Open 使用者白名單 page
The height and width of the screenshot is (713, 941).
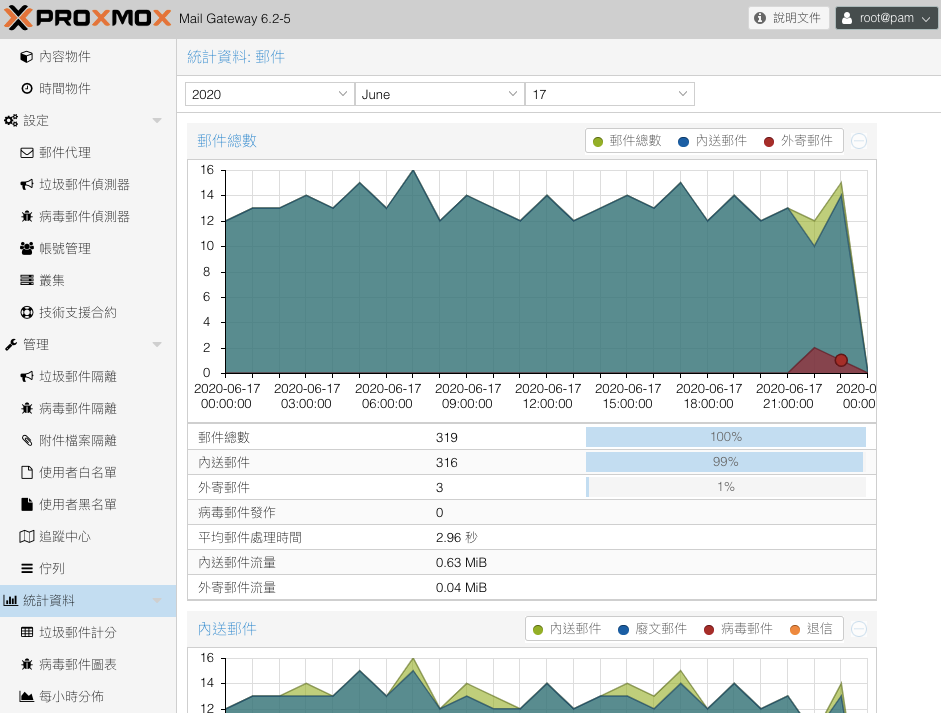pyautogui.click(x=88, y=472)
